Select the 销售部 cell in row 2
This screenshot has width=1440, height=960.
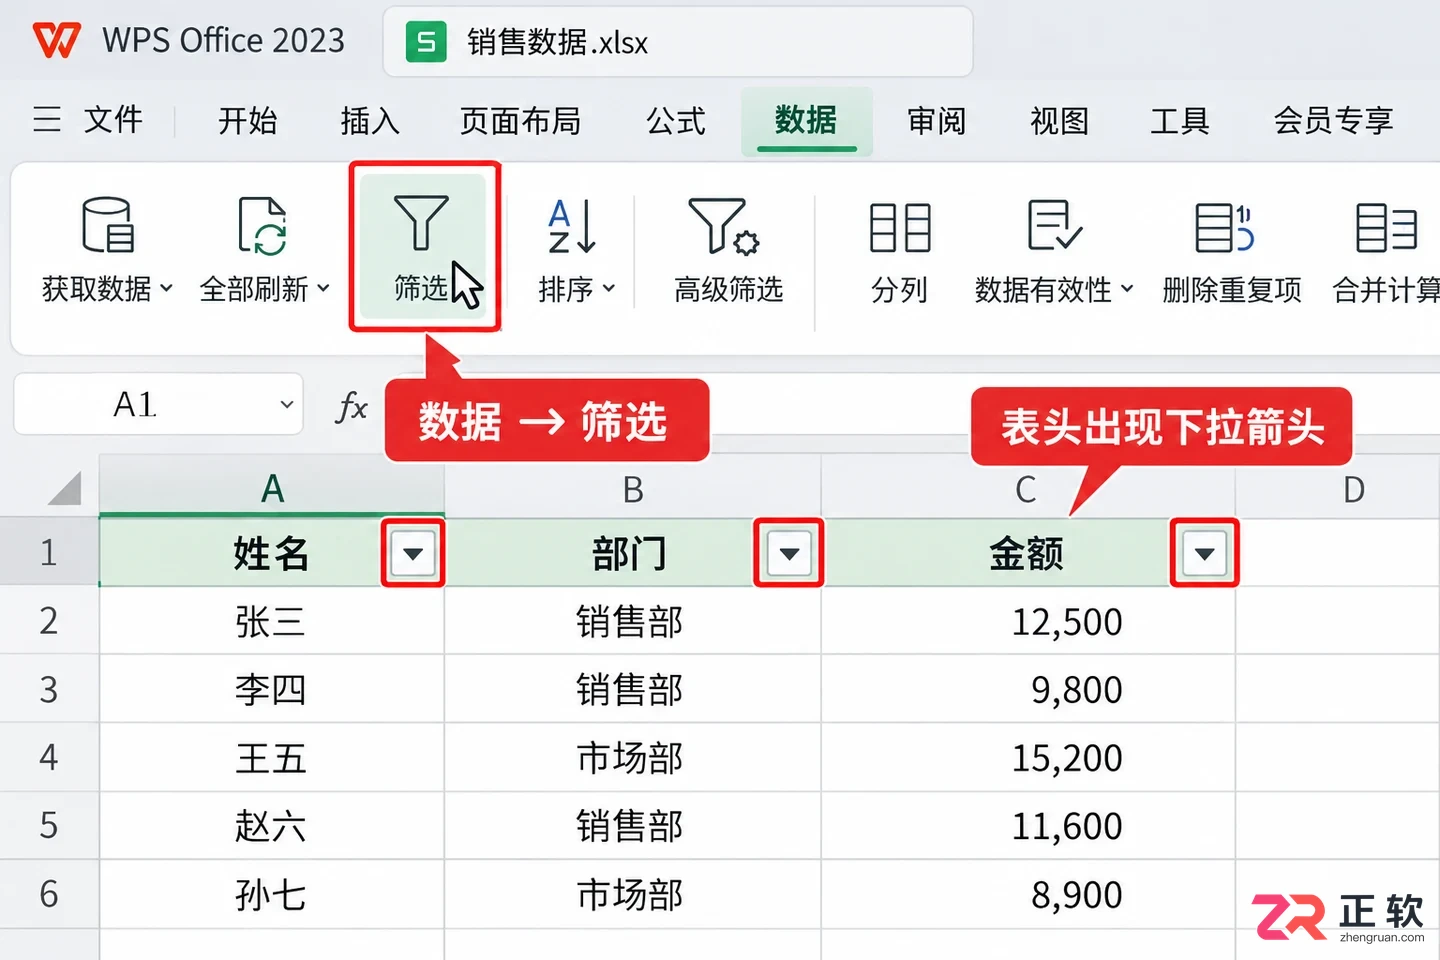point(632,621)
